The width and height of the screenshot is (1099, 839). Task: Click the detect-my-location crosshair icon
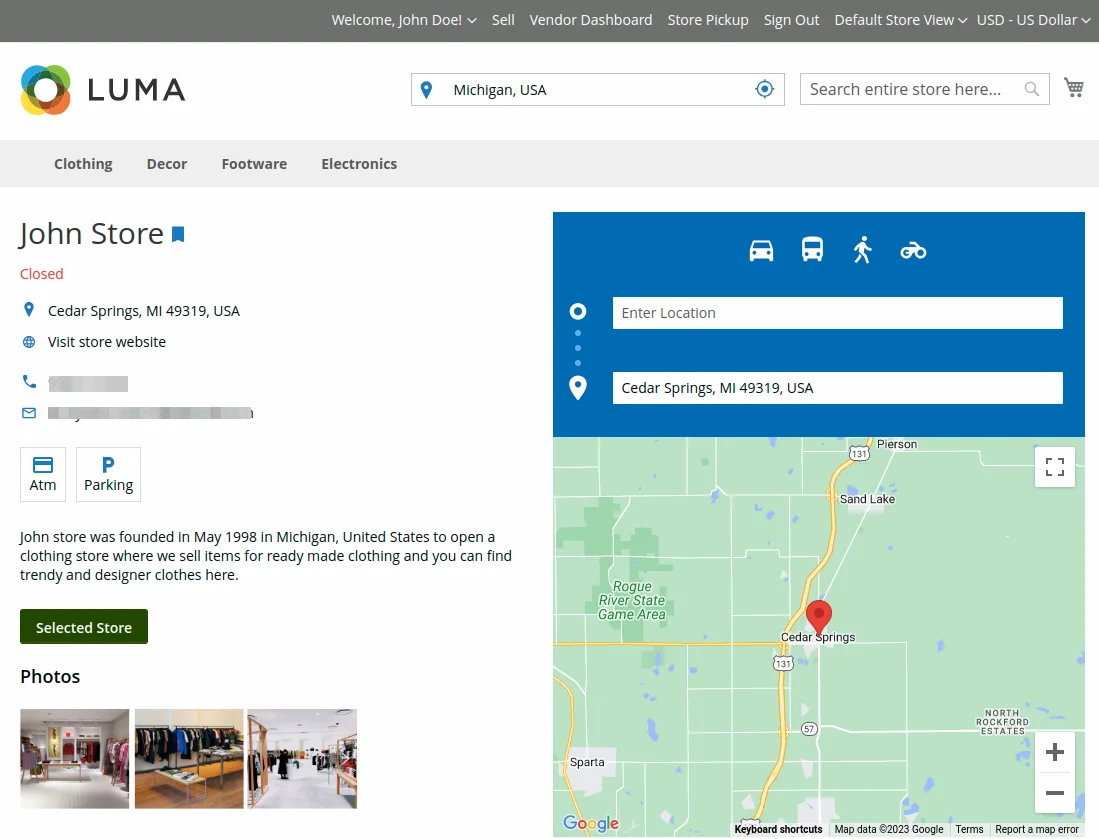(x=765, y=88)
